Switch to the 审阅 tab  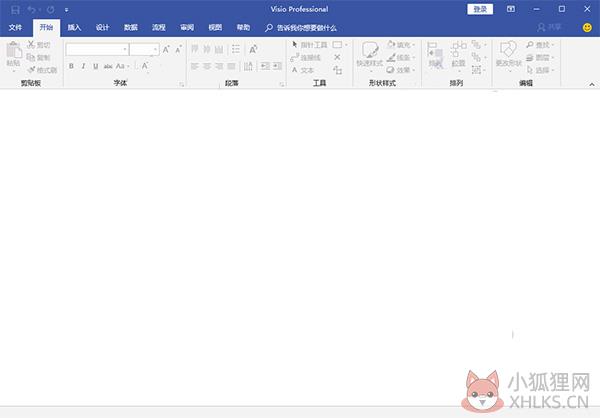click(187, 28)
